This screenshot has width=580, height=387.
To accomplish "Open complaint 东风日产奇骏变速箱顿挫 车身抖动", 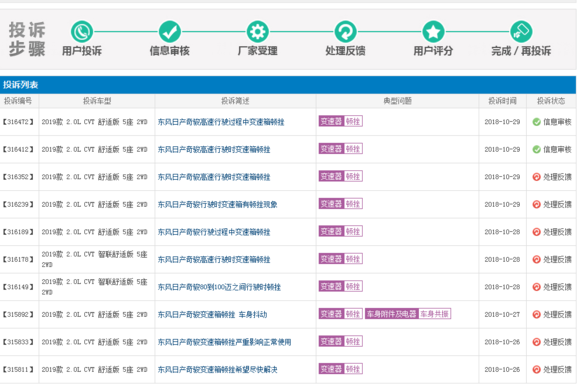I will [212, 314].
